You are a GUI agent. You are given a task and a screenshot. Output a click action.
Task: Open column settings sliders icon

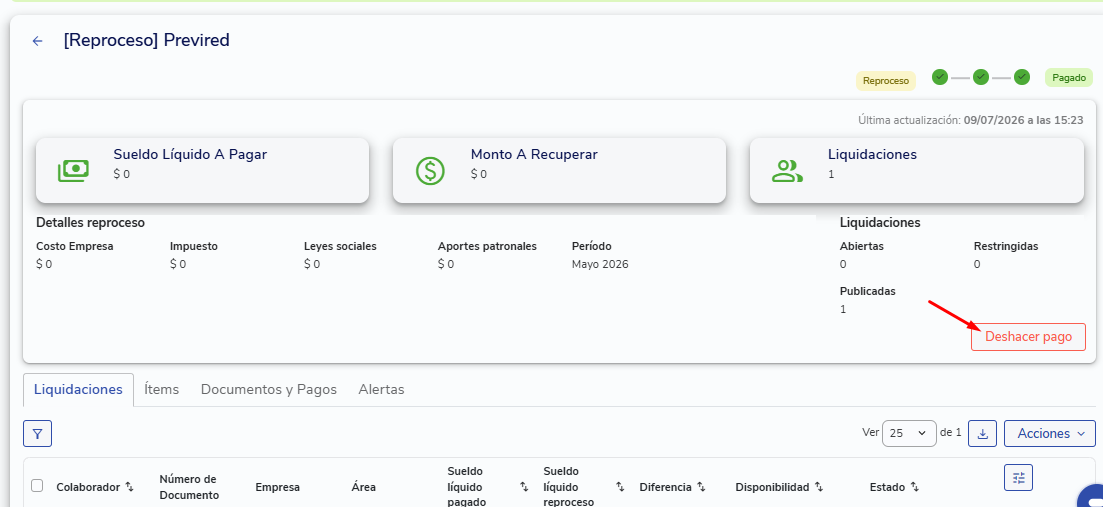pos(1018,478)
